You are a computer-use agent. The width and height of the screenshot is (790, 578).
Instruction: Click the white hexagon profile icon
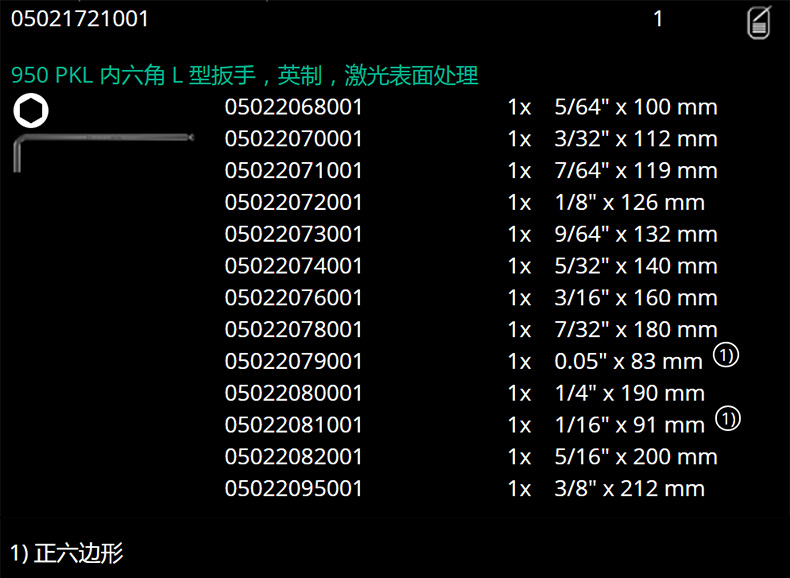tap(31, 111)
